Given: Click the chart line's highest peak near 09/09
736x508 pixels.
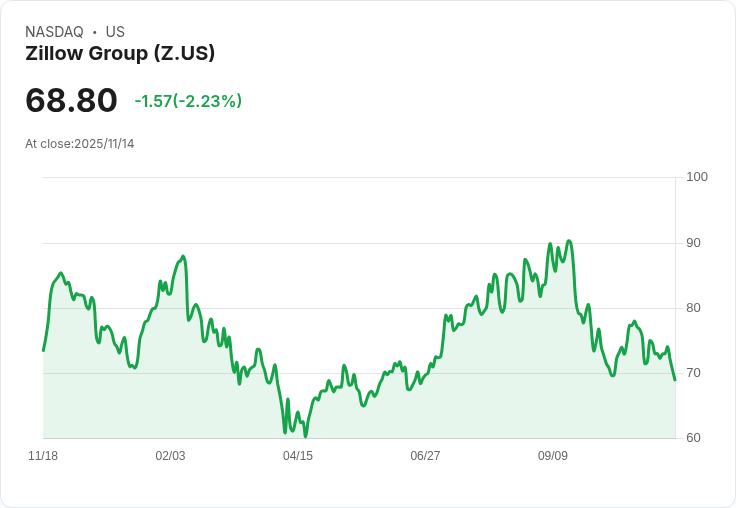Looking at the screenshot, I should point(569,241).
